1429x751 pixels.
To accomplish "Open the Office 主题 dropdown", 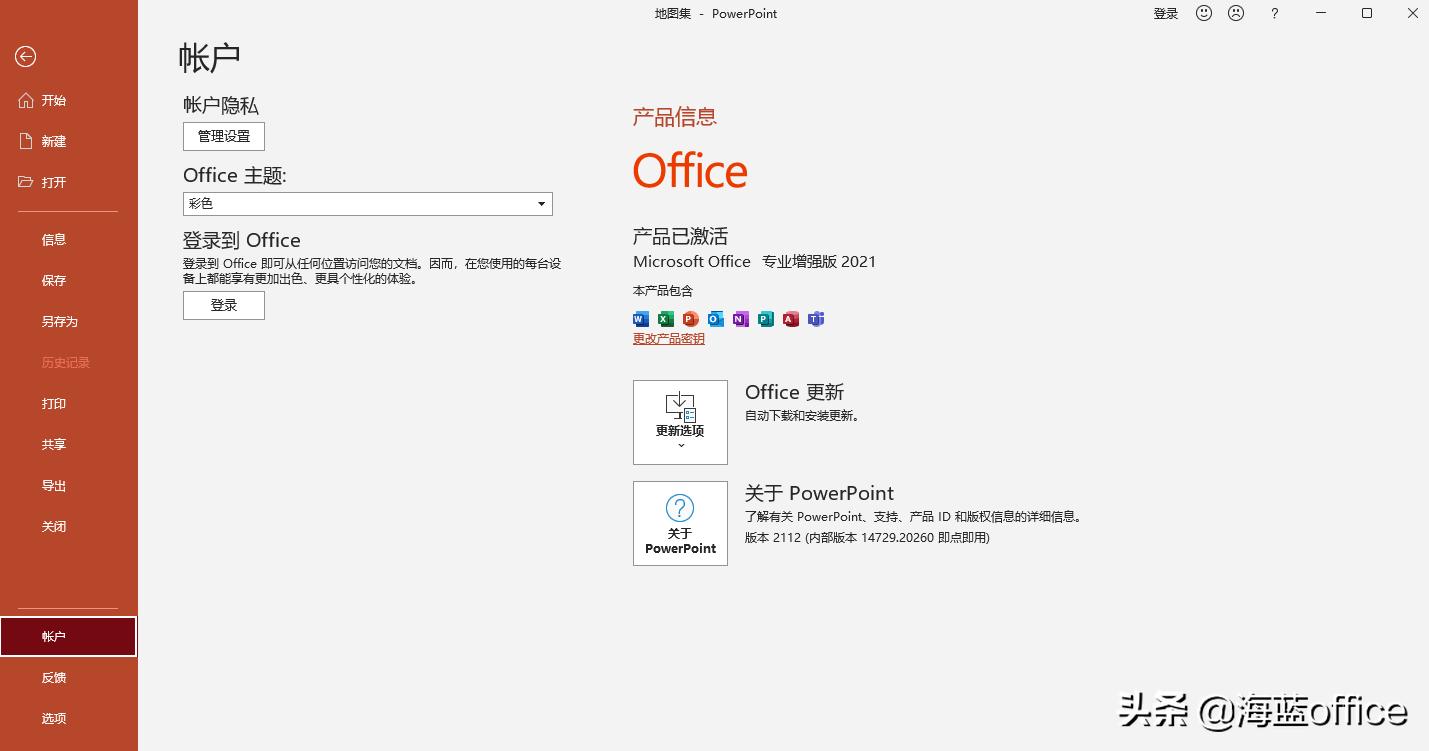I will (540, 203).
